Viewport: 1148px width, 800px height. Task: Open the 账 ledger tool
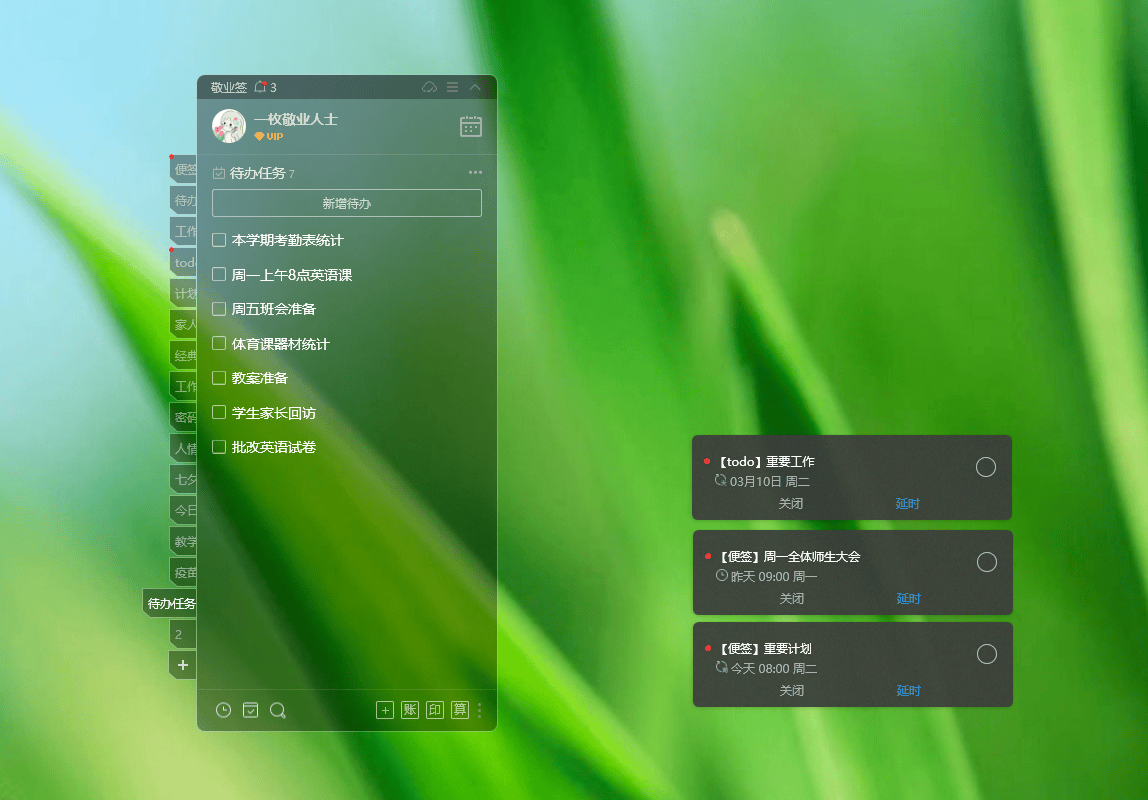click(x=410, y=710)
